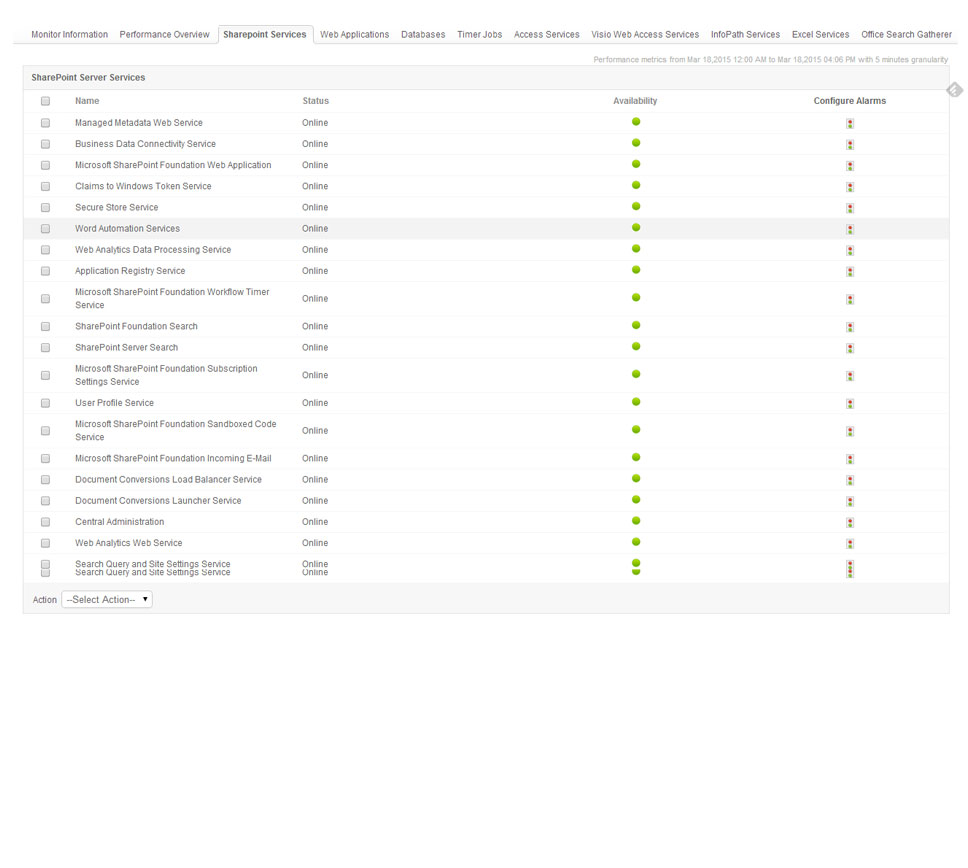Configure alarms for Central Administration
968x868 pixels.
850,521
